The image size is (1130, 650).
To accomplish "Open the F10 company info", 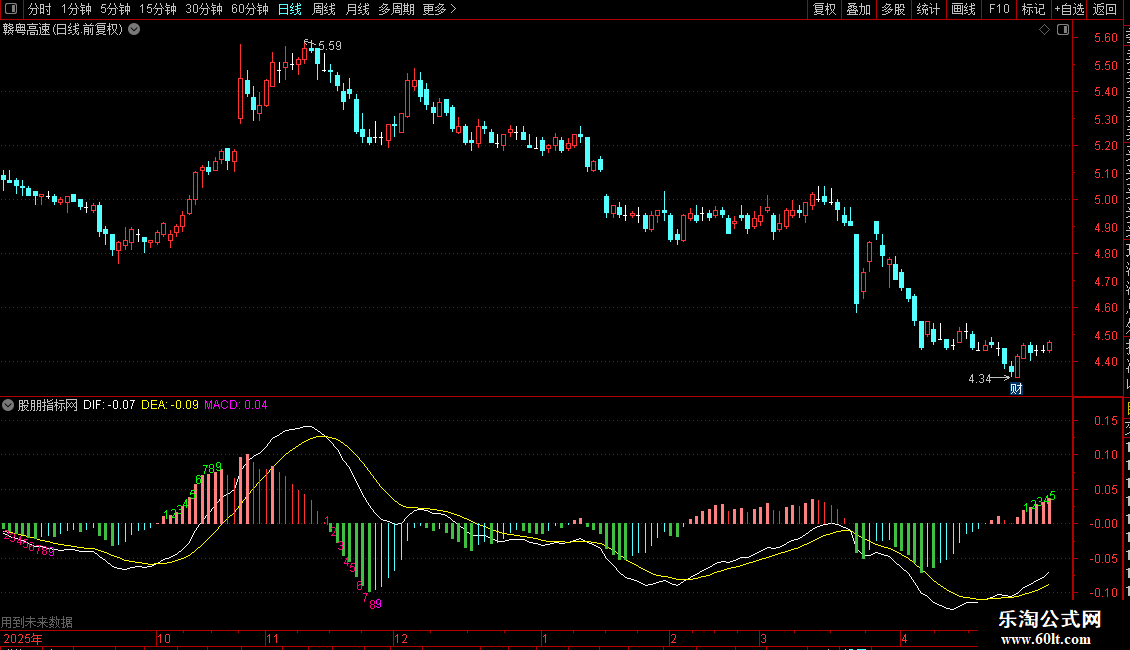I will click(999, 9).
